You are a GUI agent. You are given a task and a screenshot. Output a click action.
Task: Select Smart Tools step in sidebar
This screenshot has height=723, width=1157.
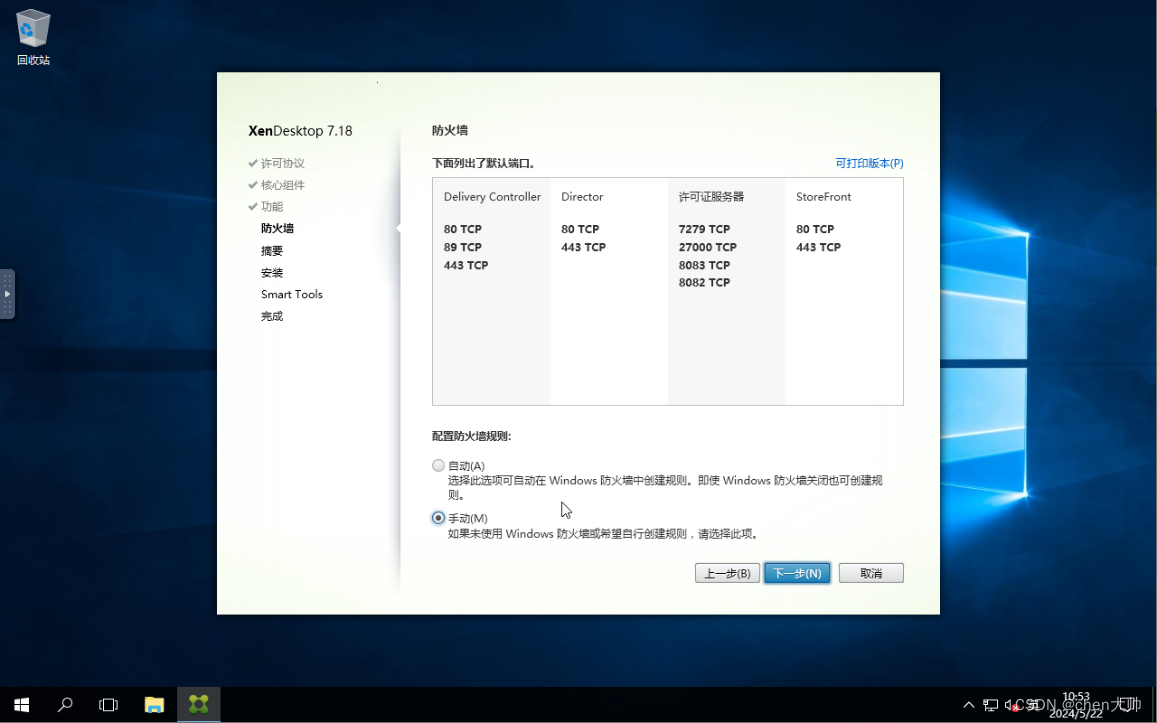(x=291, y=294)
